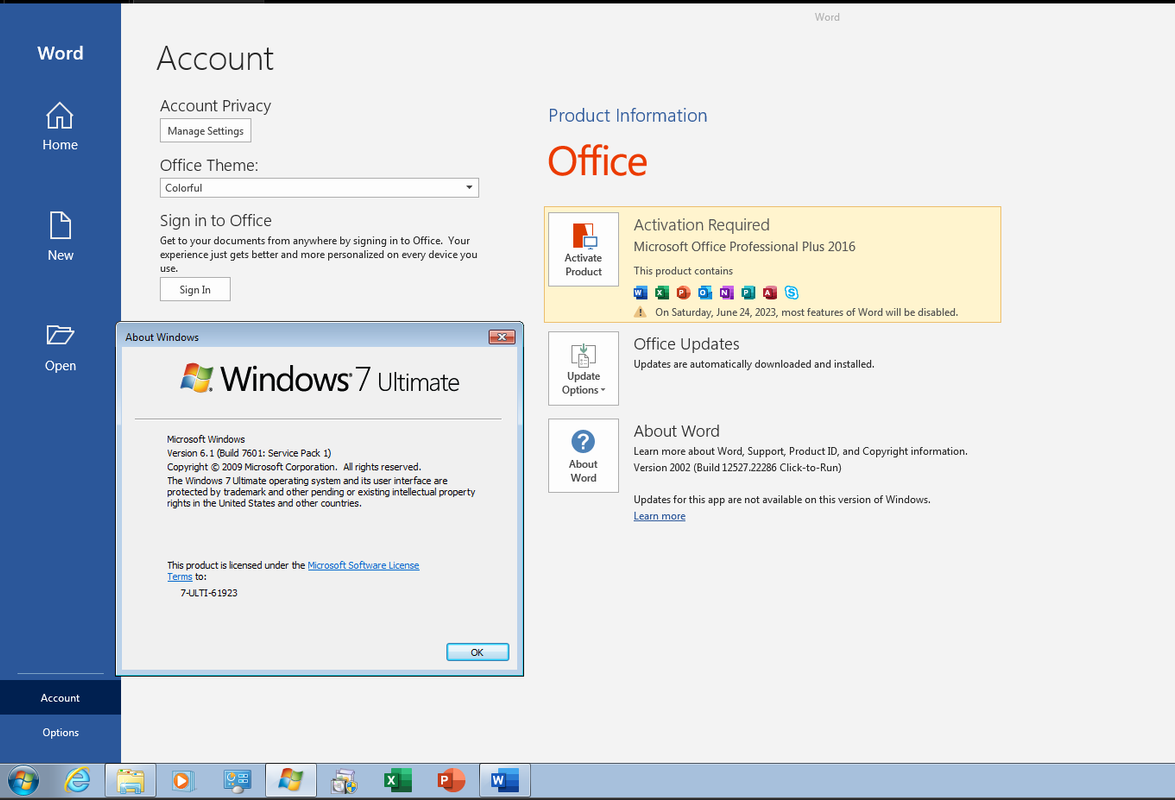Viewport: 1175px width, 800px height.
Task: Click the Word taskbar button
Action: [505, 781]
